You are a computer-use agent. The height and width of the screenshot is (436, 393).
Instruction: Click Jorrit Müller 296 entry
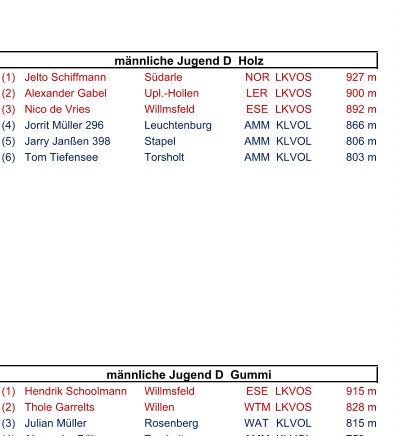coord(64,125)
